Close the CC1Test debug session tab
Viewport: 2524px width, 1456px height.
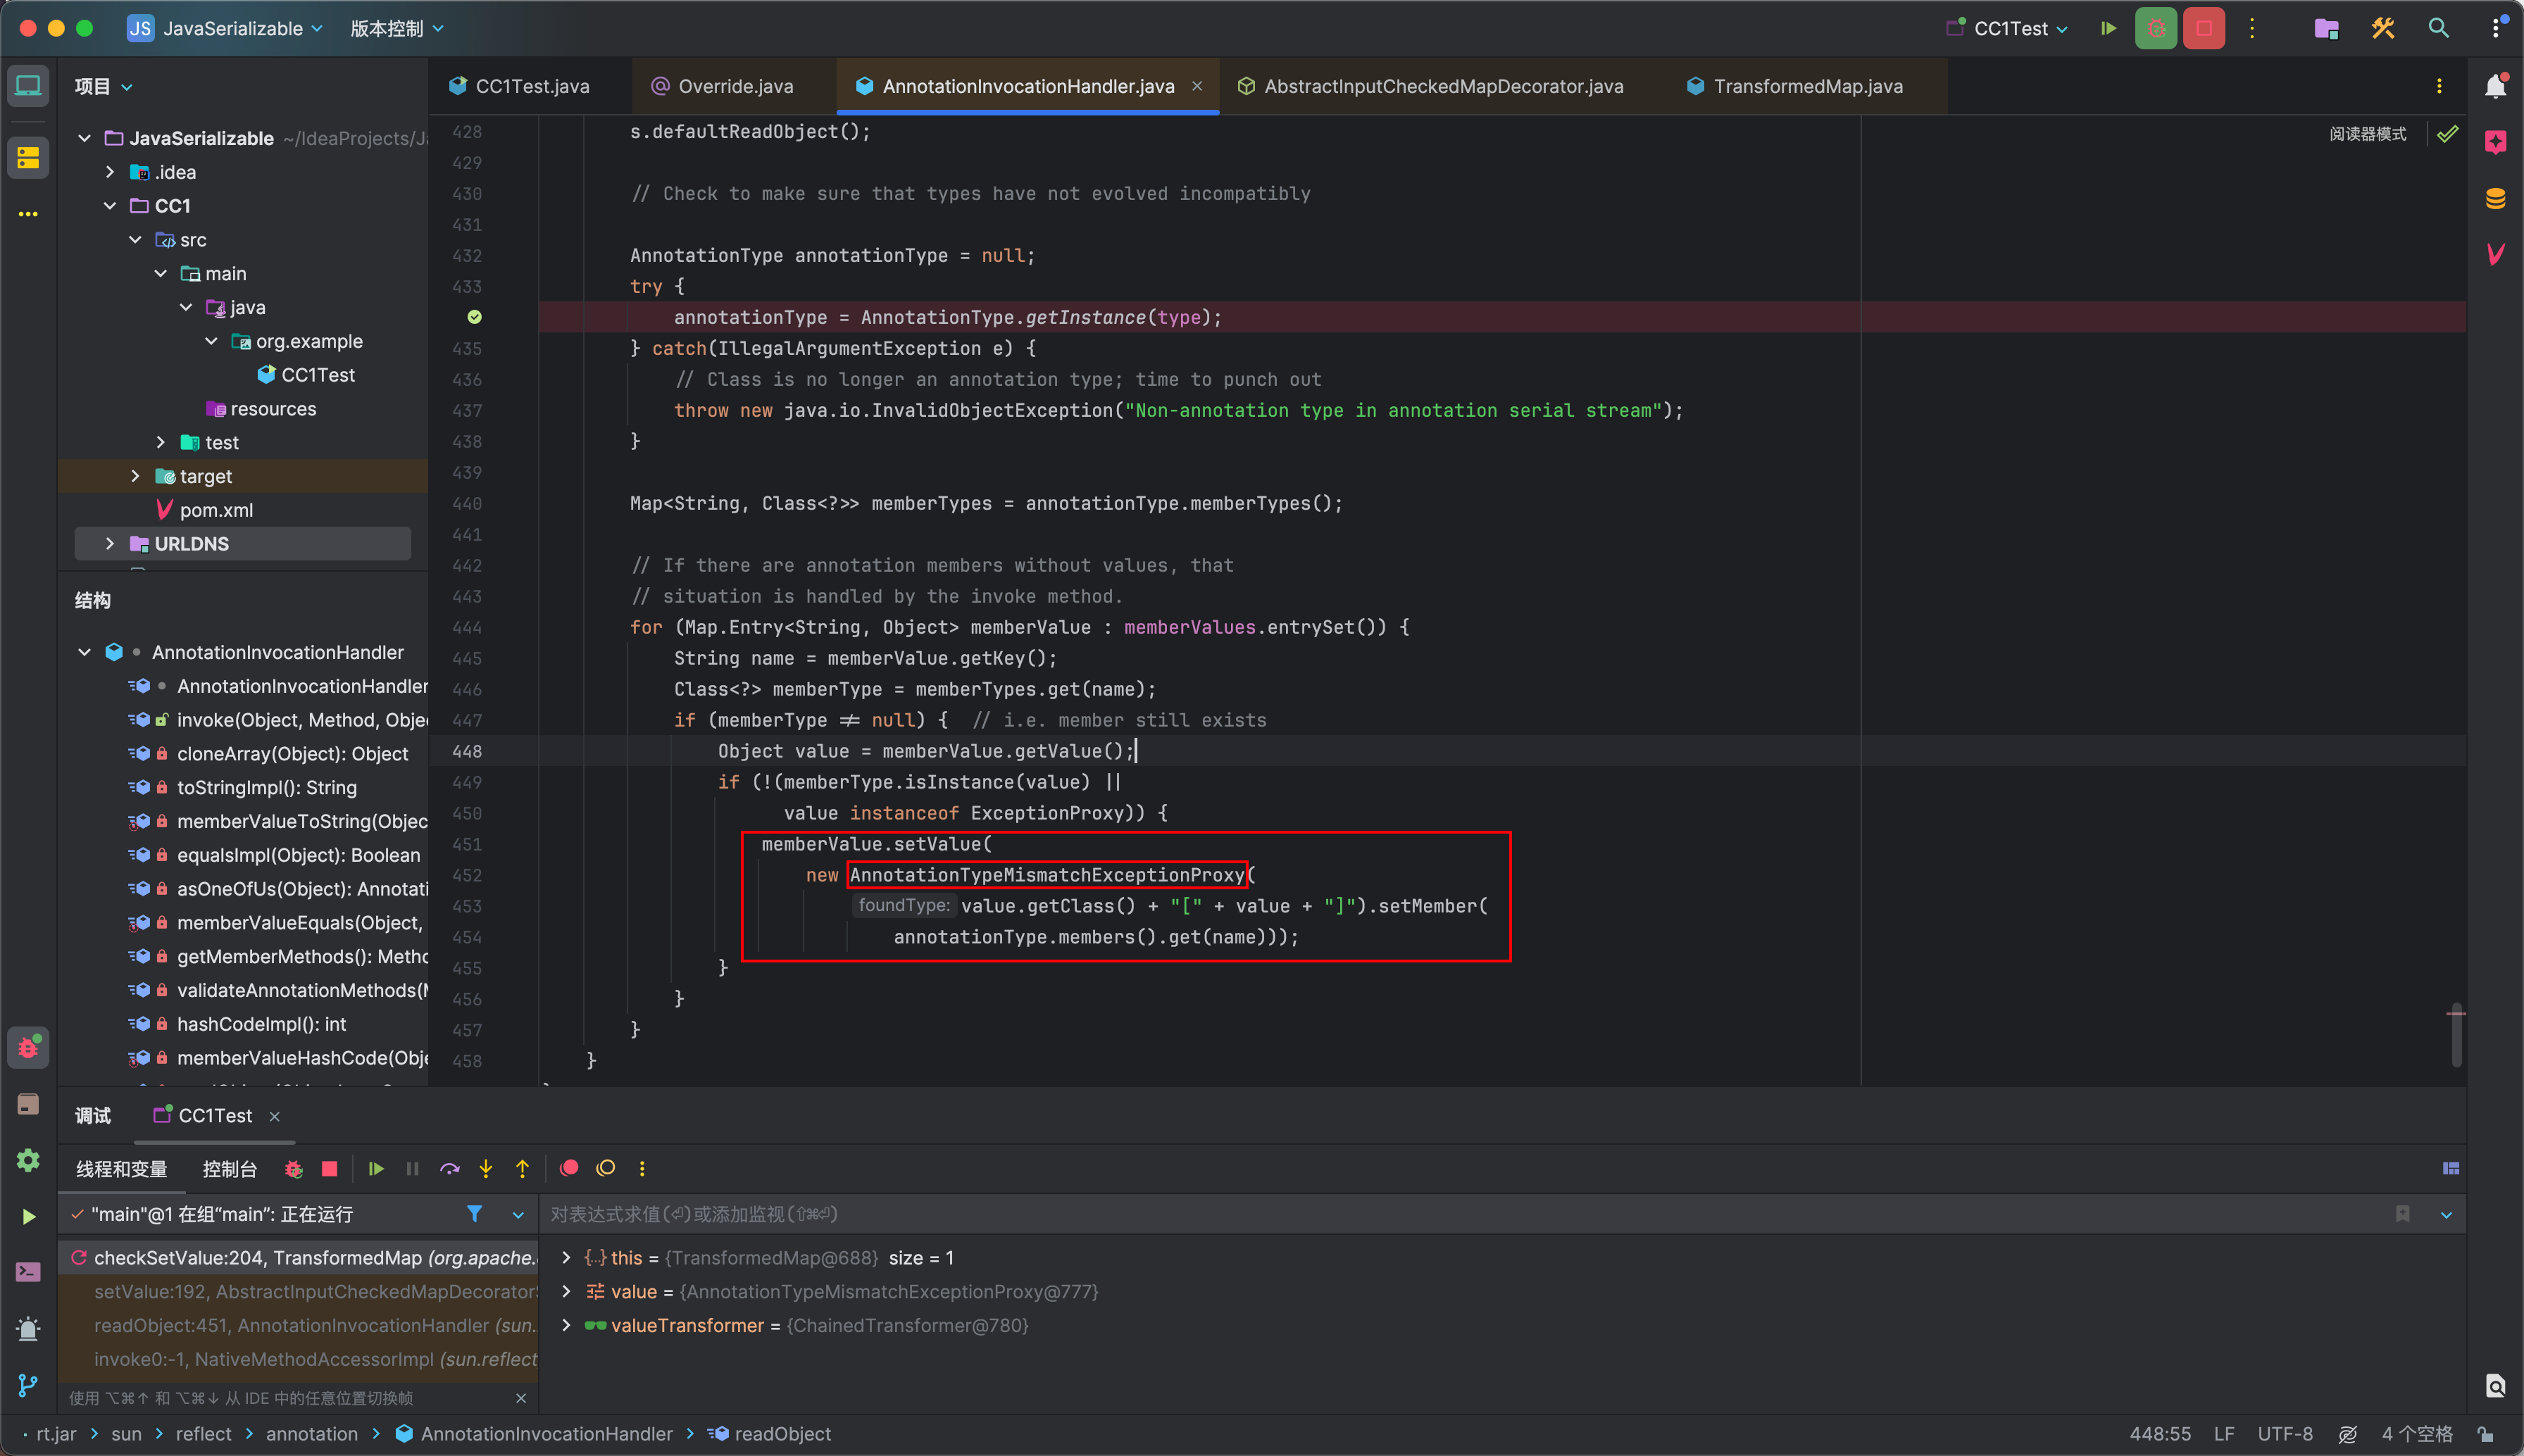pos(275,1116)
